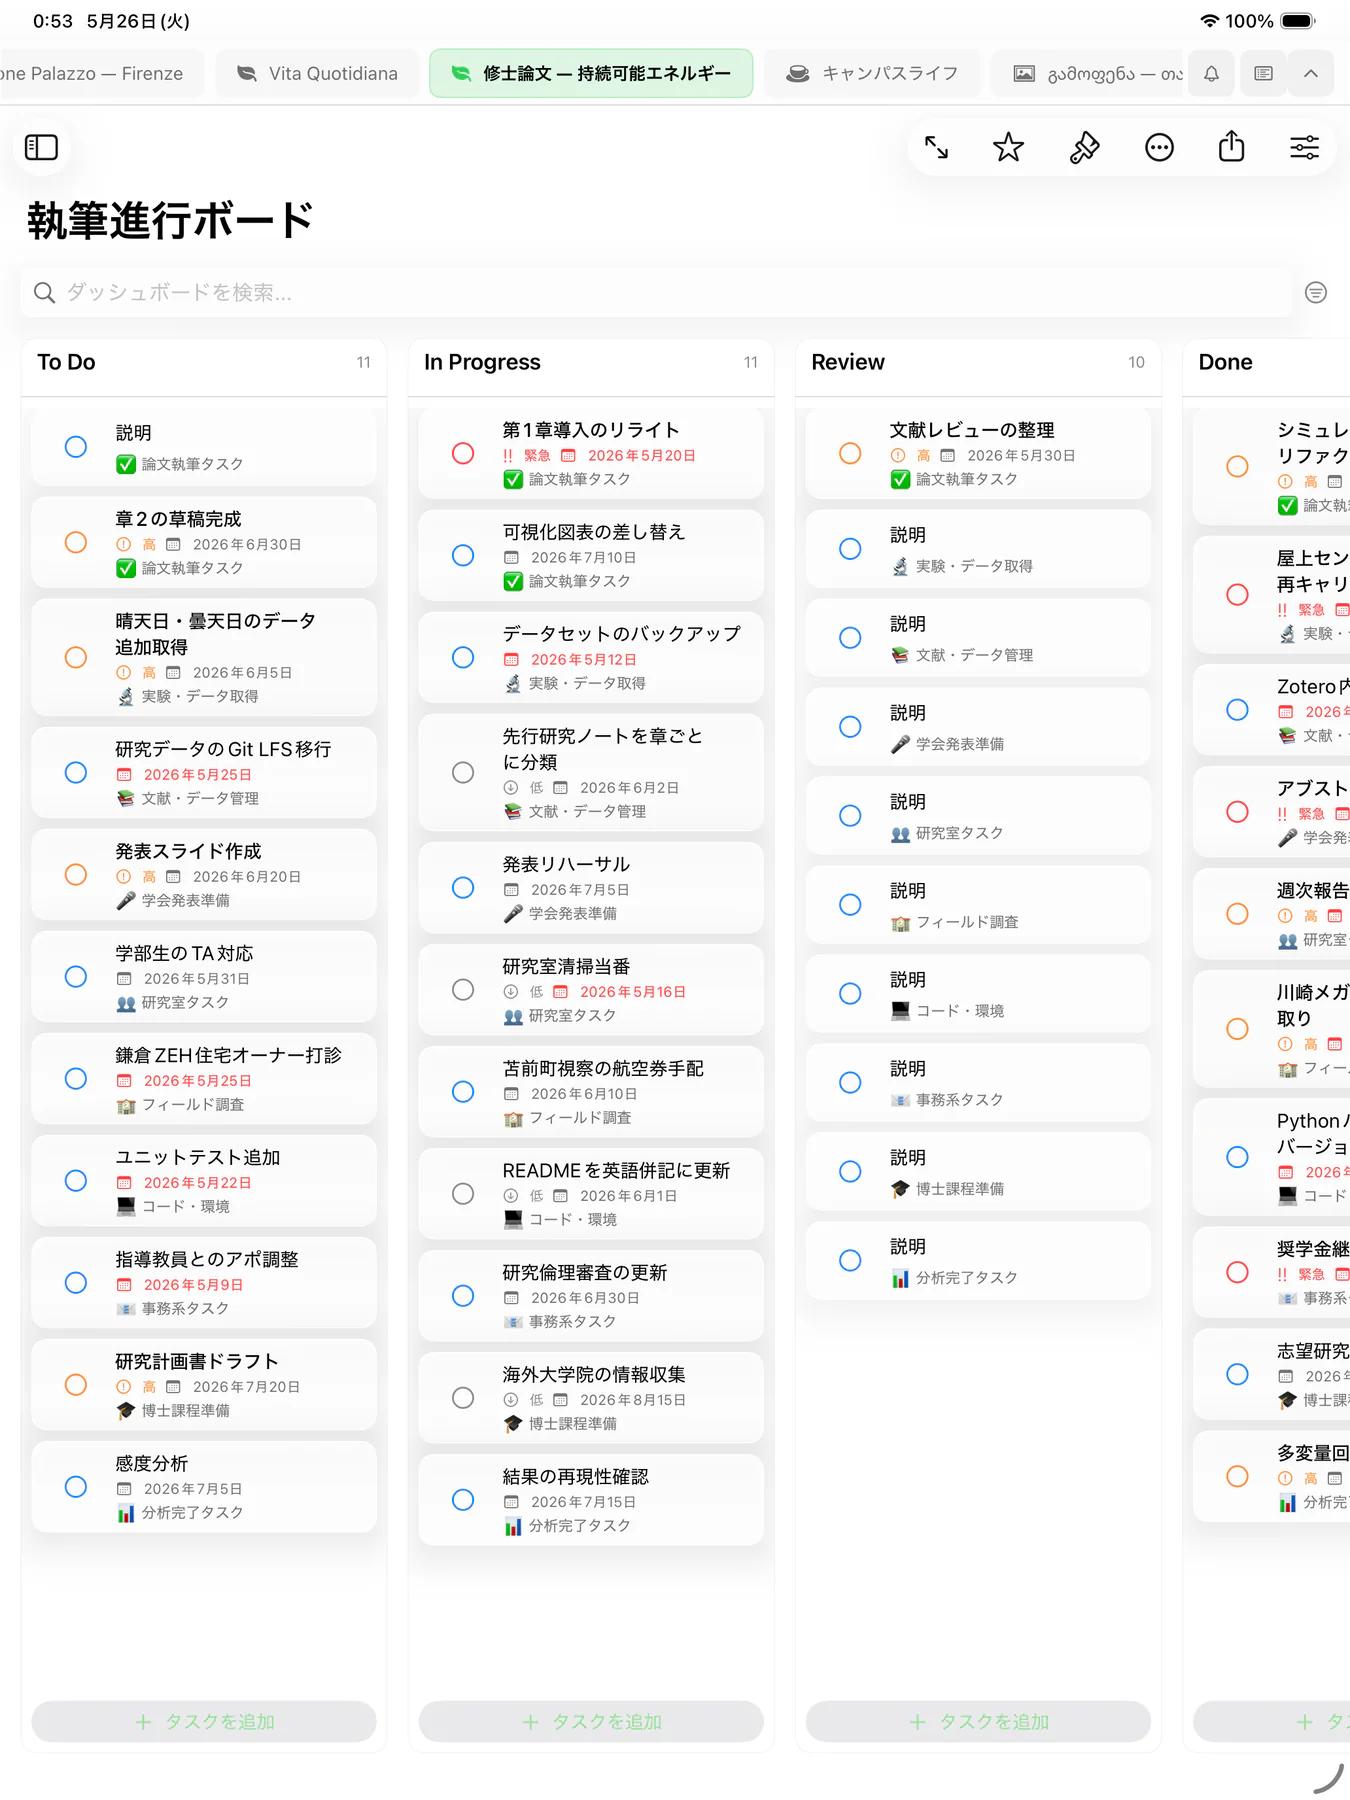Click the search filter icon
The image size is (1350, 1800).
click(1316, 292)
